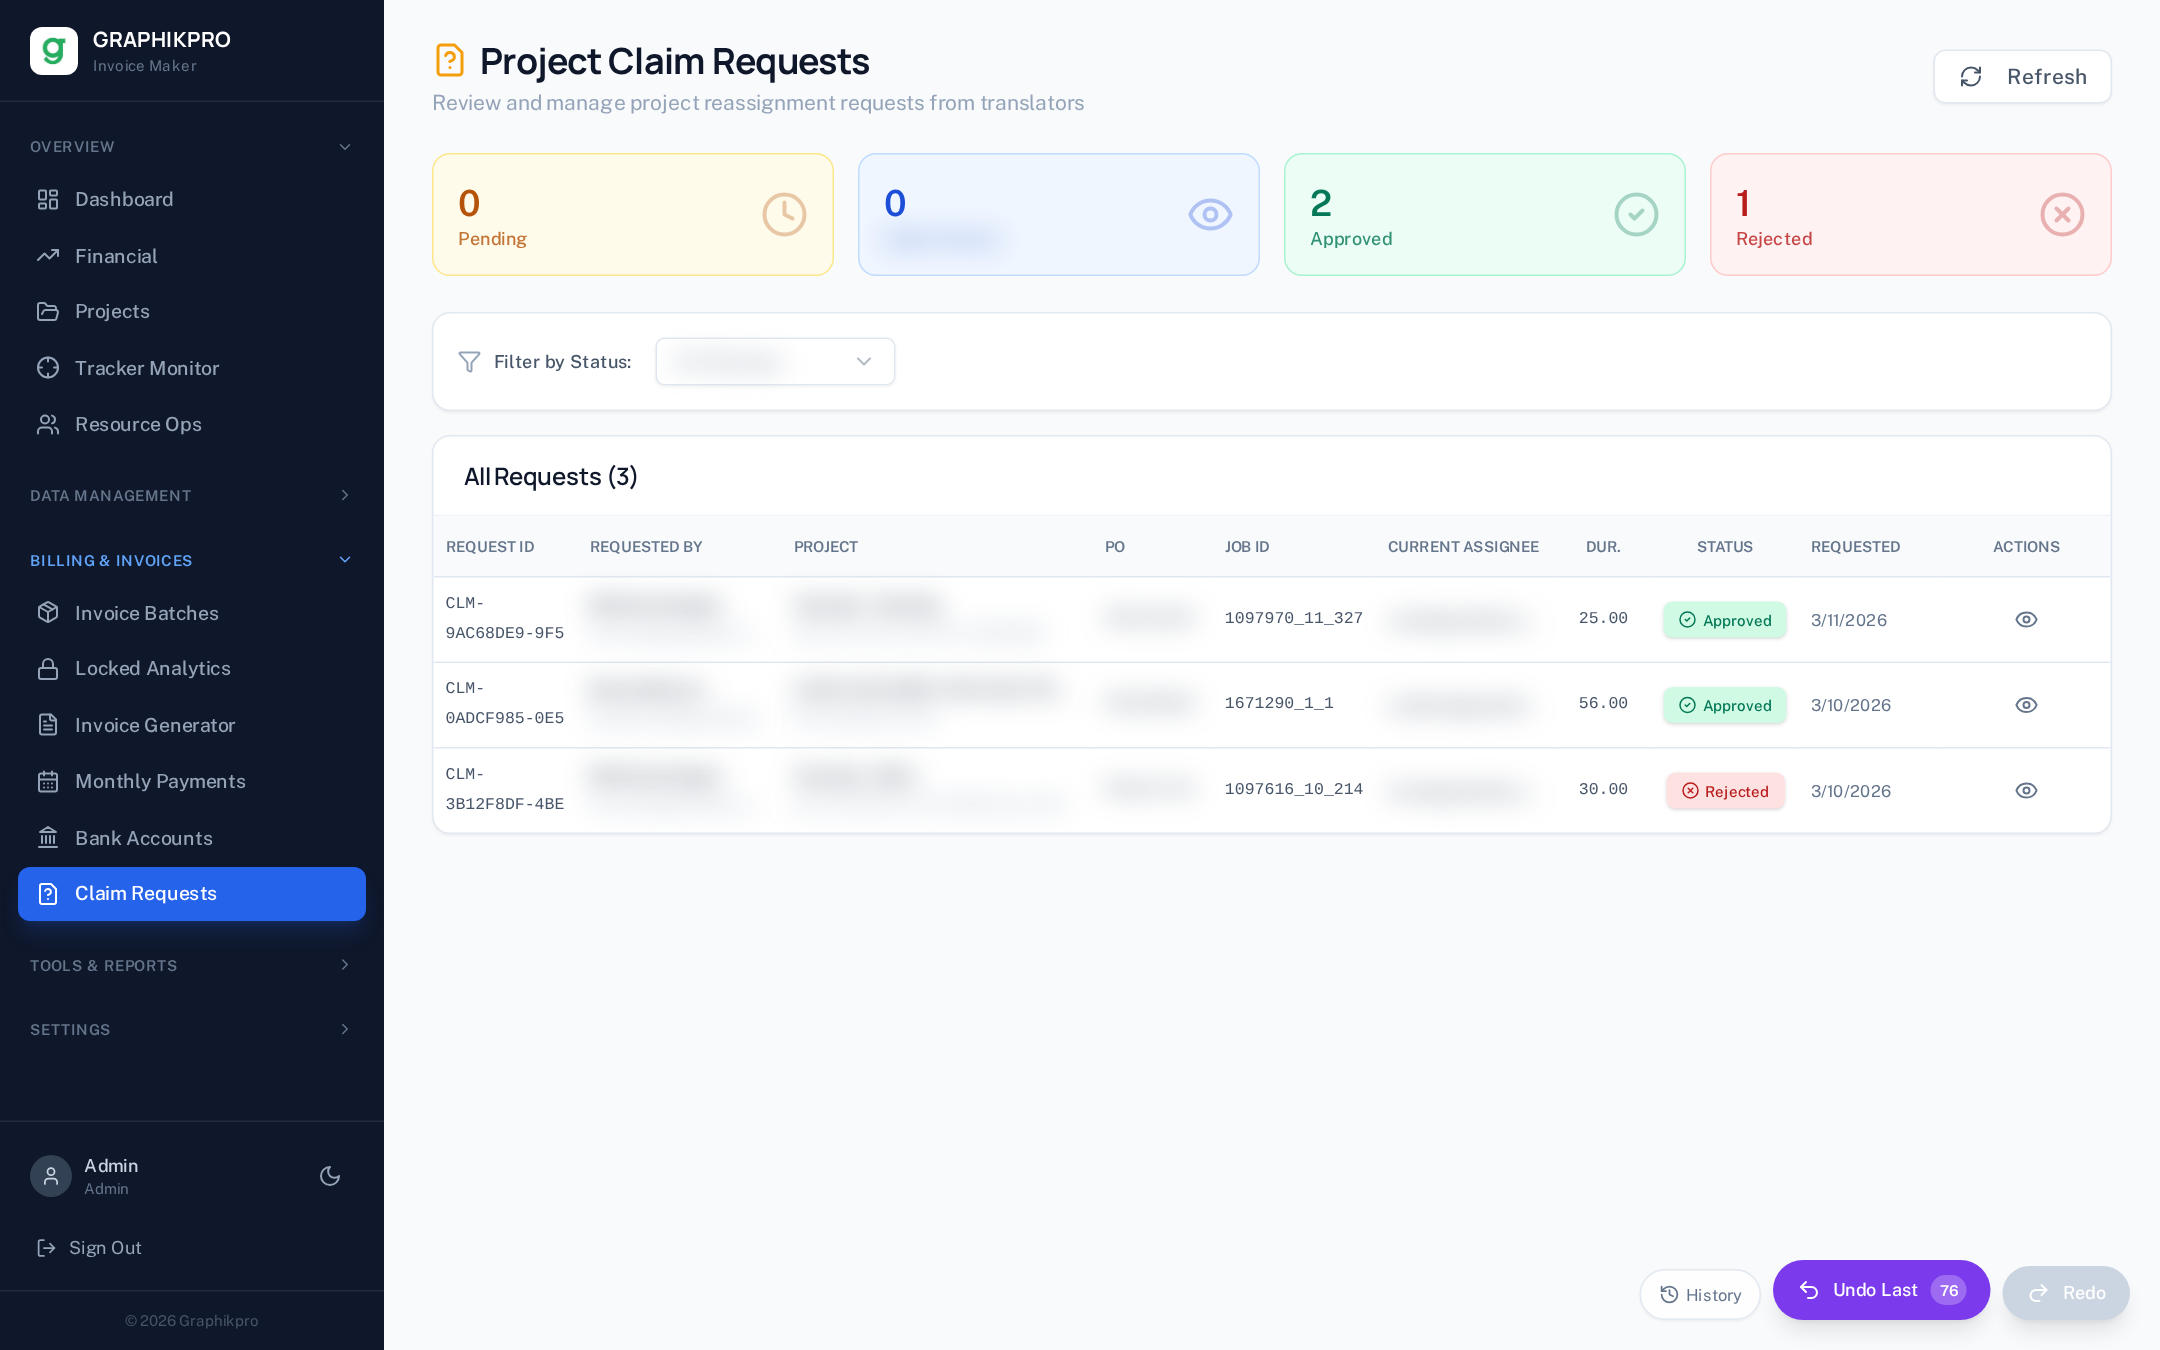Select the Rejected summary card
The image size is (2160, 1350).
[x=1911, y=214]
